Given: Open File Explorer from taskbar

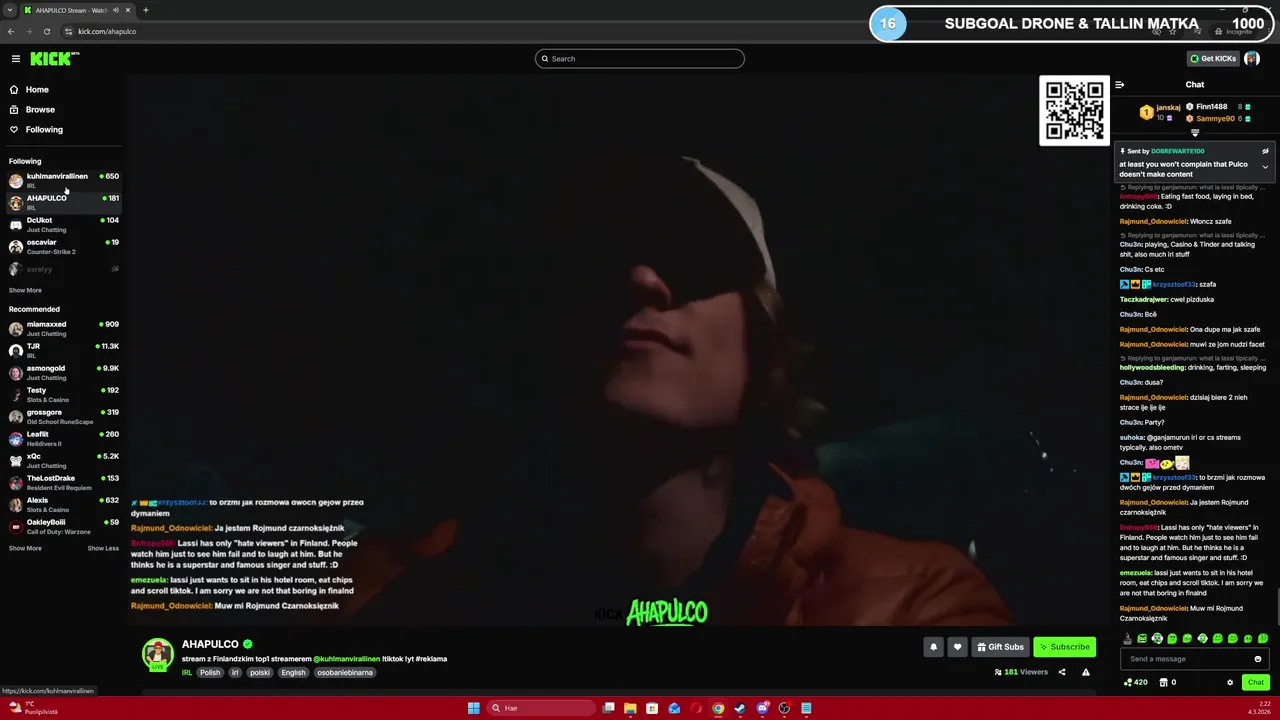Looking at the screenshot, I should pos(630,708).
